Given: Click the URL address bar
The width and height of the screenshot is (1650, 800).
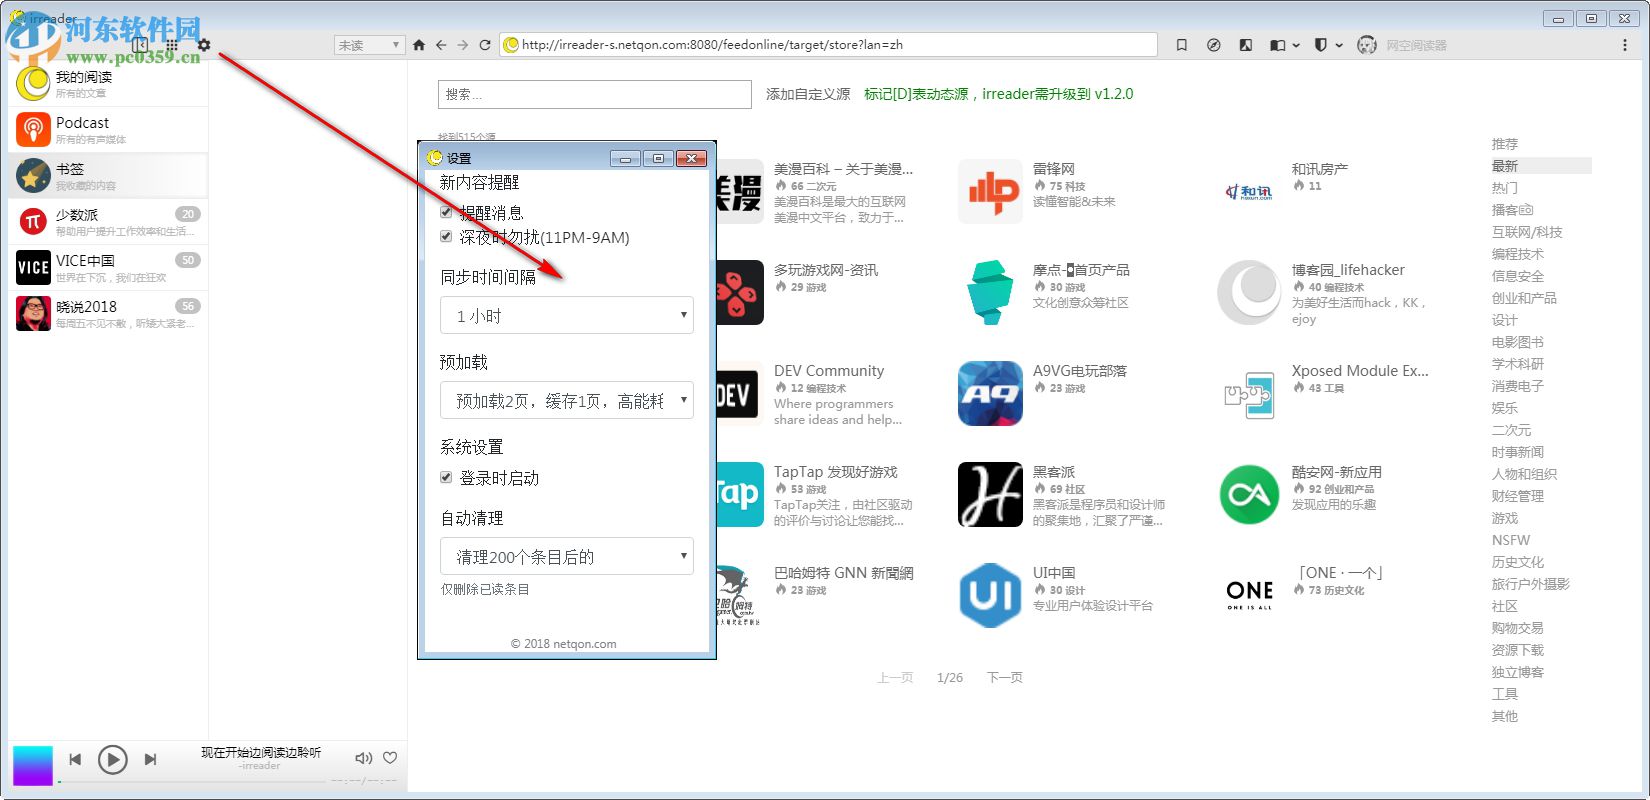Looking at the screenshot, I should (828, 45).
